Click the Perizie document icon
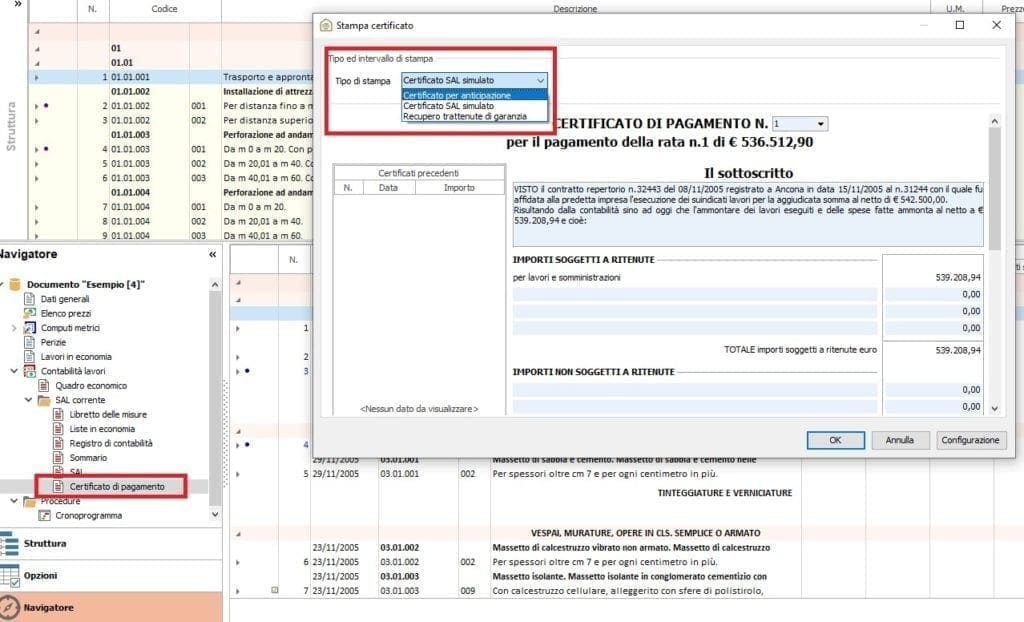 (29, 342)
